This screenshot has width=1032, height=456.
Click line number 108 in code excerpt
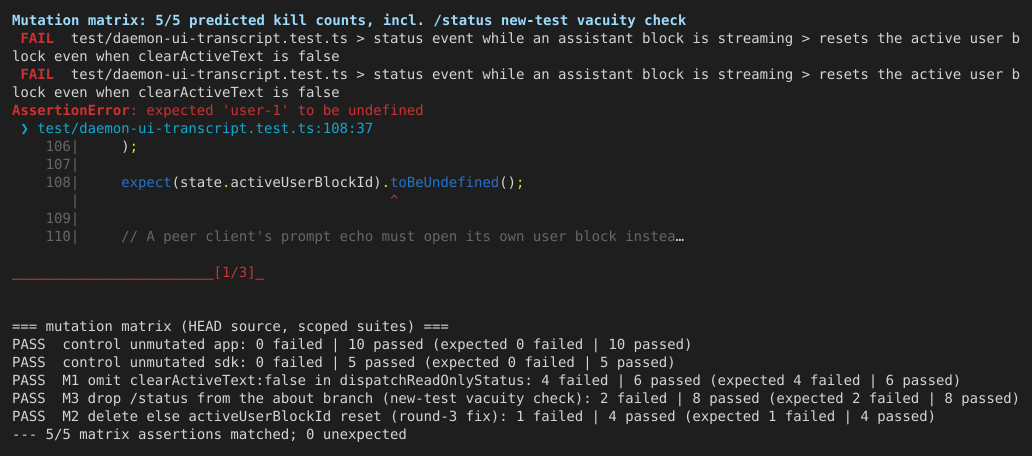click(58, 182)
